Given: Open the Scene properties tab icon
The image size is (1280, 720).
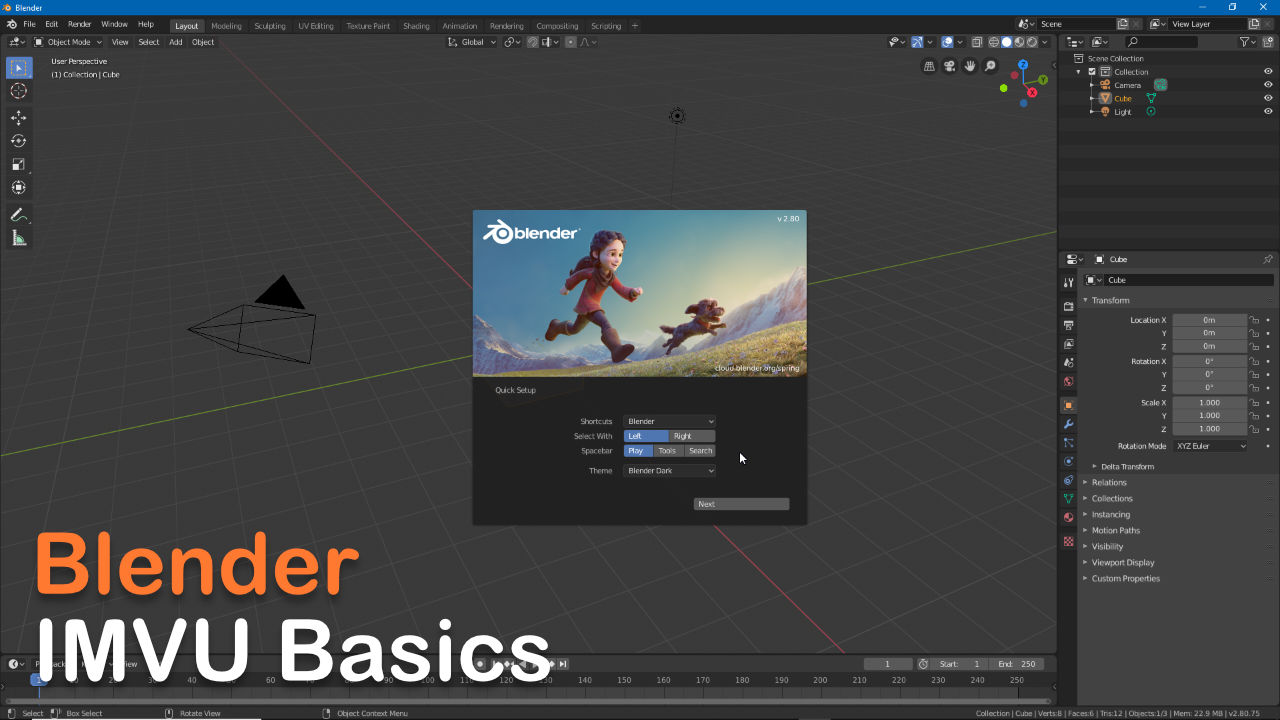Looking at the screenshot, I should coord(1069,363).
